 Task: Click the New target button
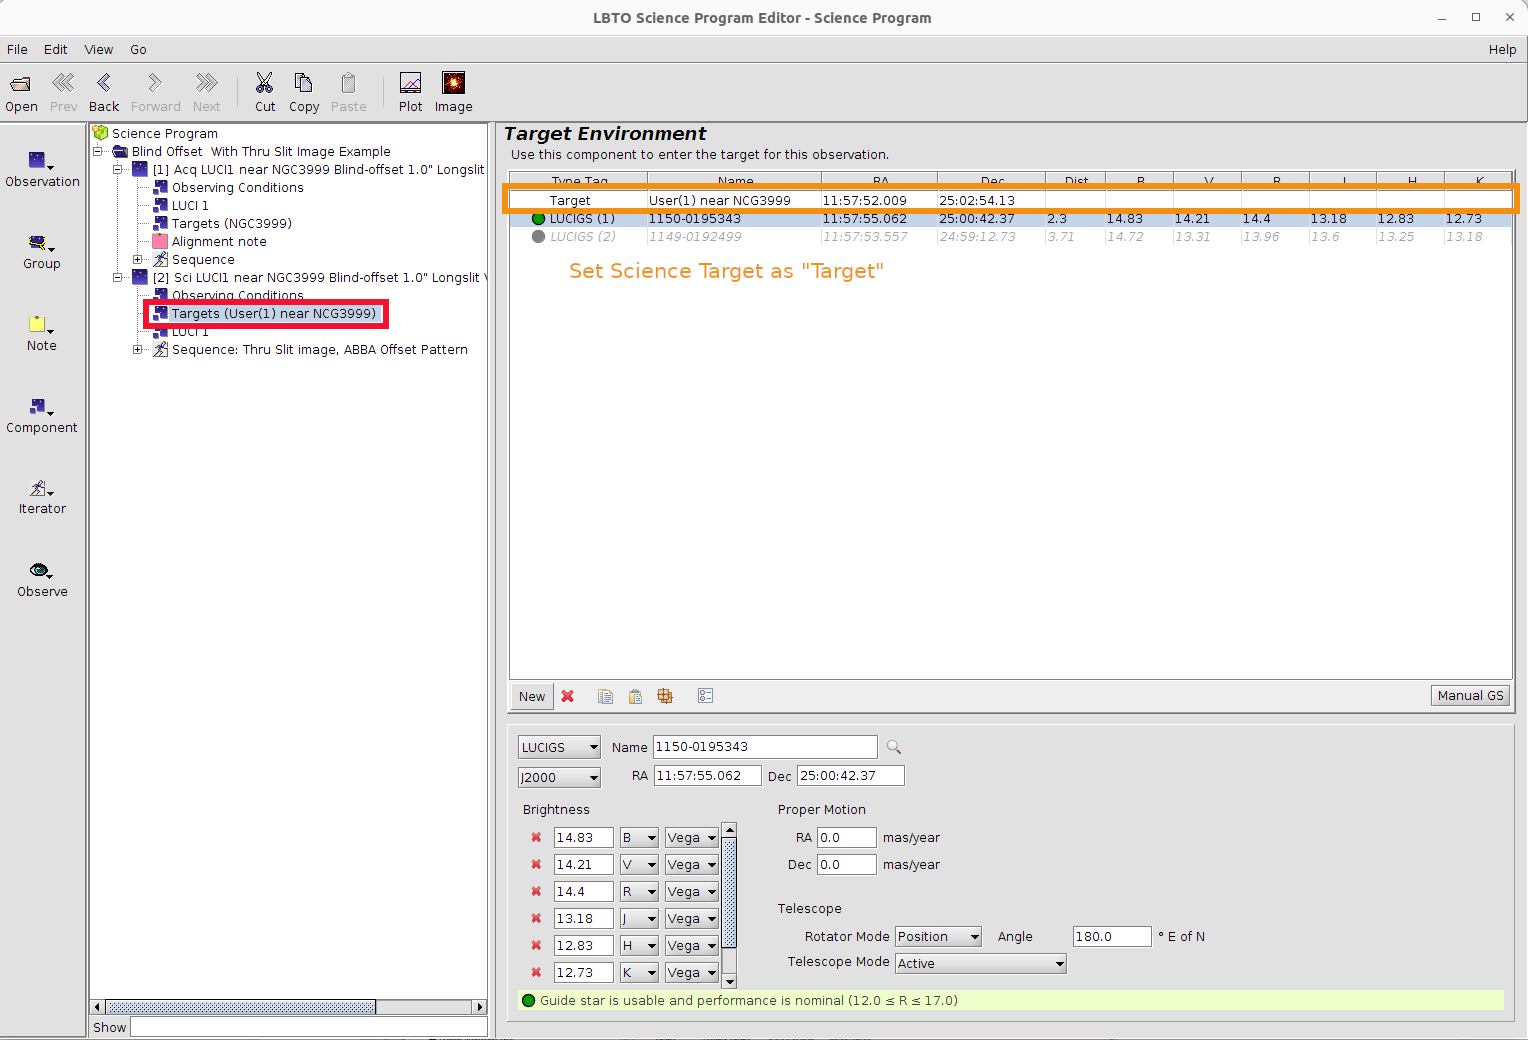click(532, 697)
